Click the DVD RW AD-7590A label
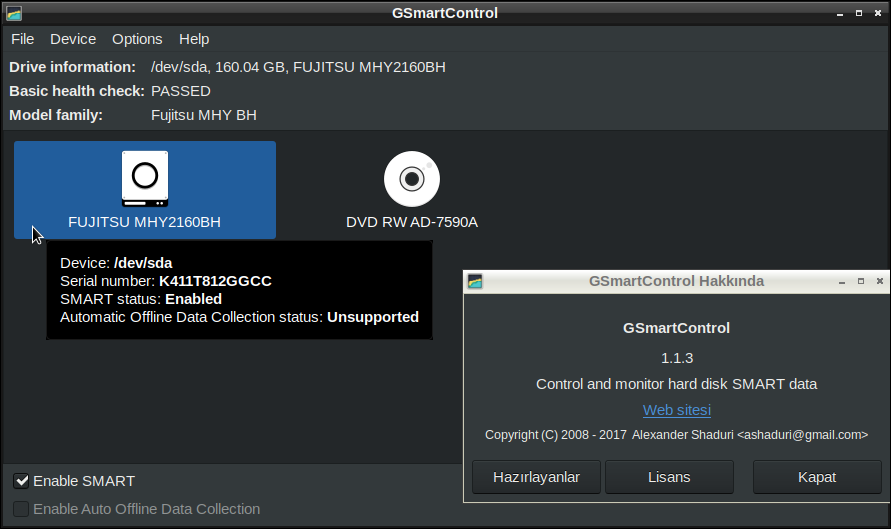This screenshot has height=529, width=891. [x=412, y=222]
